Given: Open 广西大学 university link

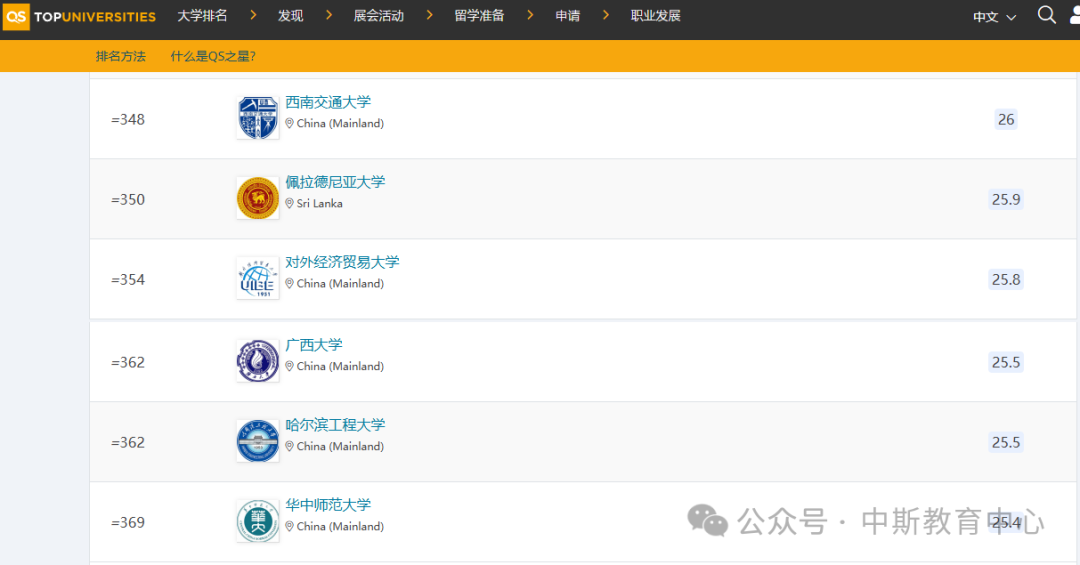Looking at the screenshot, I should tap(314, 345).
